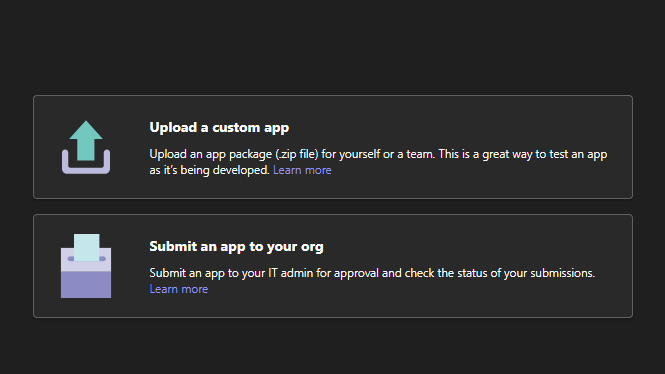Click the upload arrow icon
Screen dimensions: 665x374
pos(86,147)
